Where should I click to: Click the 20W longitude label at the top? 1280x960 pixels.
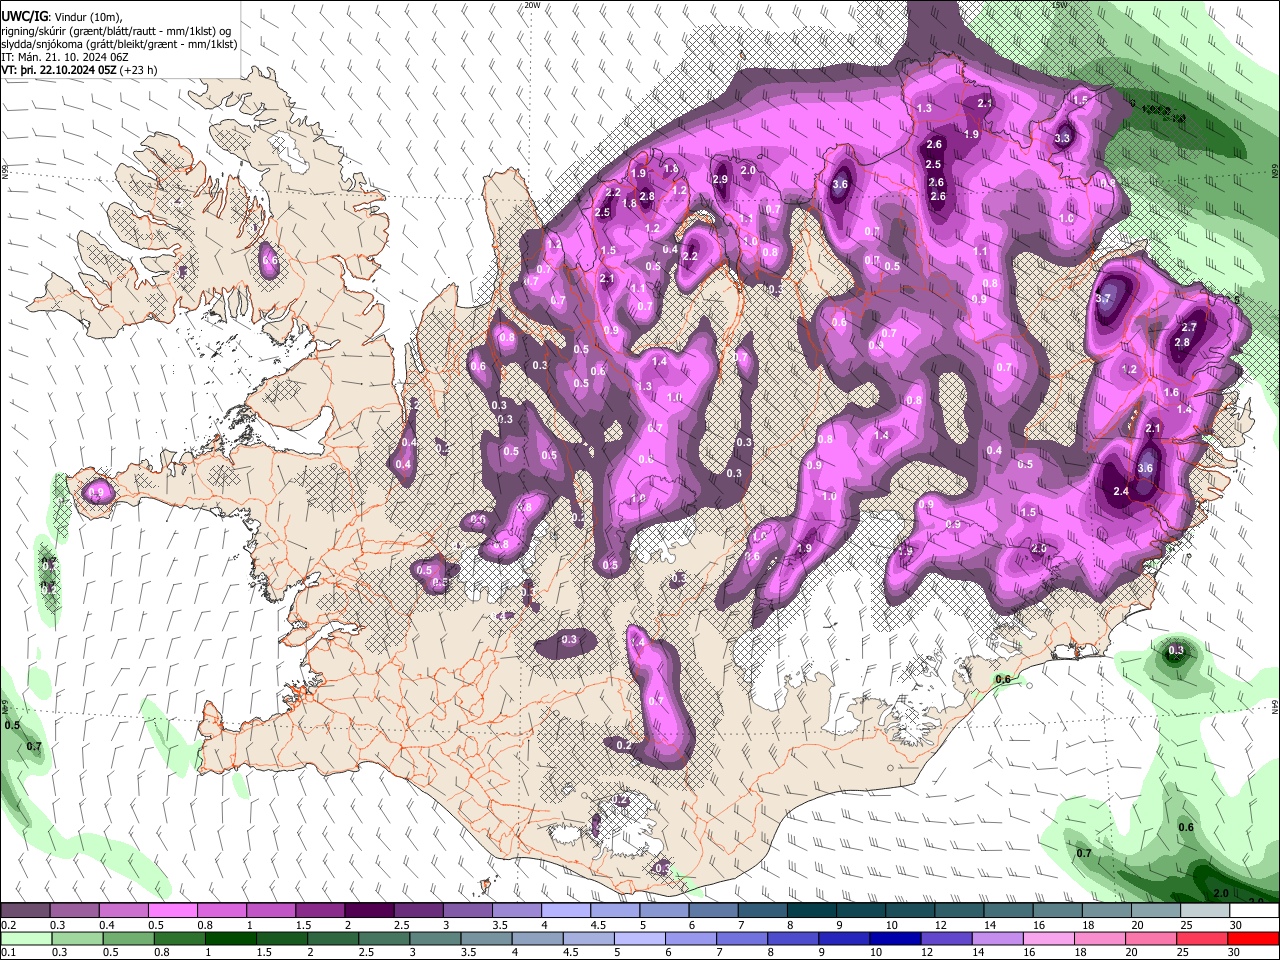pyautogui.click(x=532, y=5)
